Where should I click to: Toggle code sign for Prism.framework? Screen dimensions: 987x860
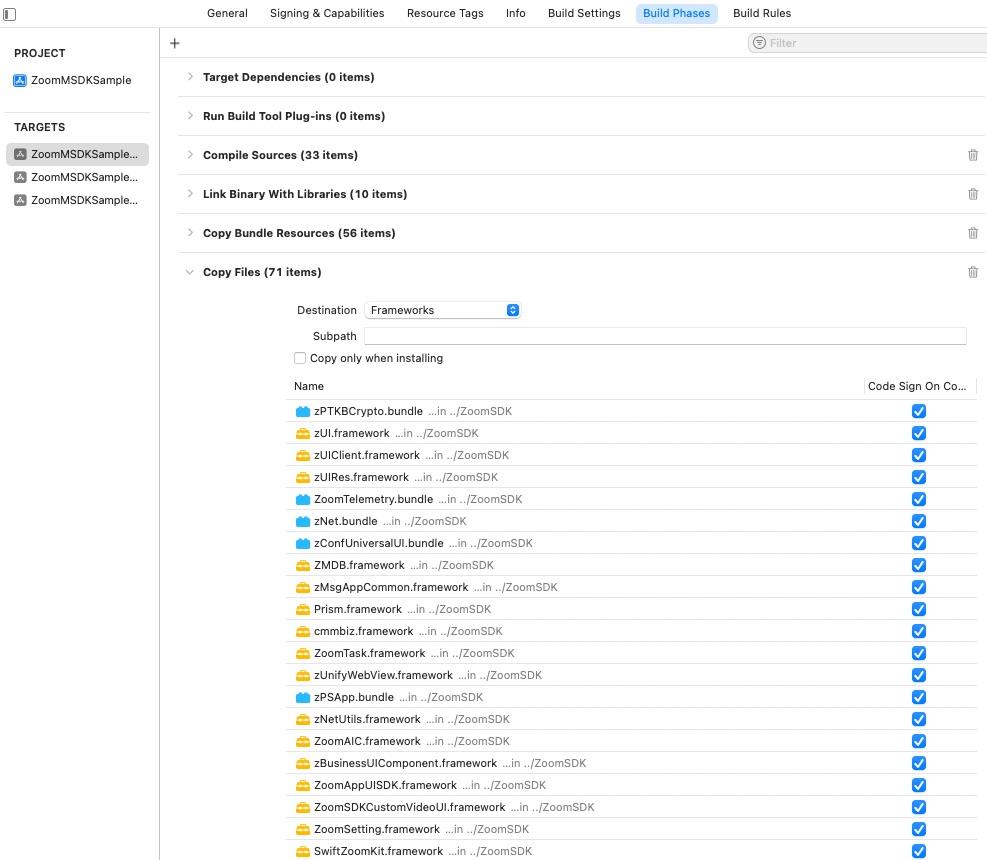(x=918, y=609)
